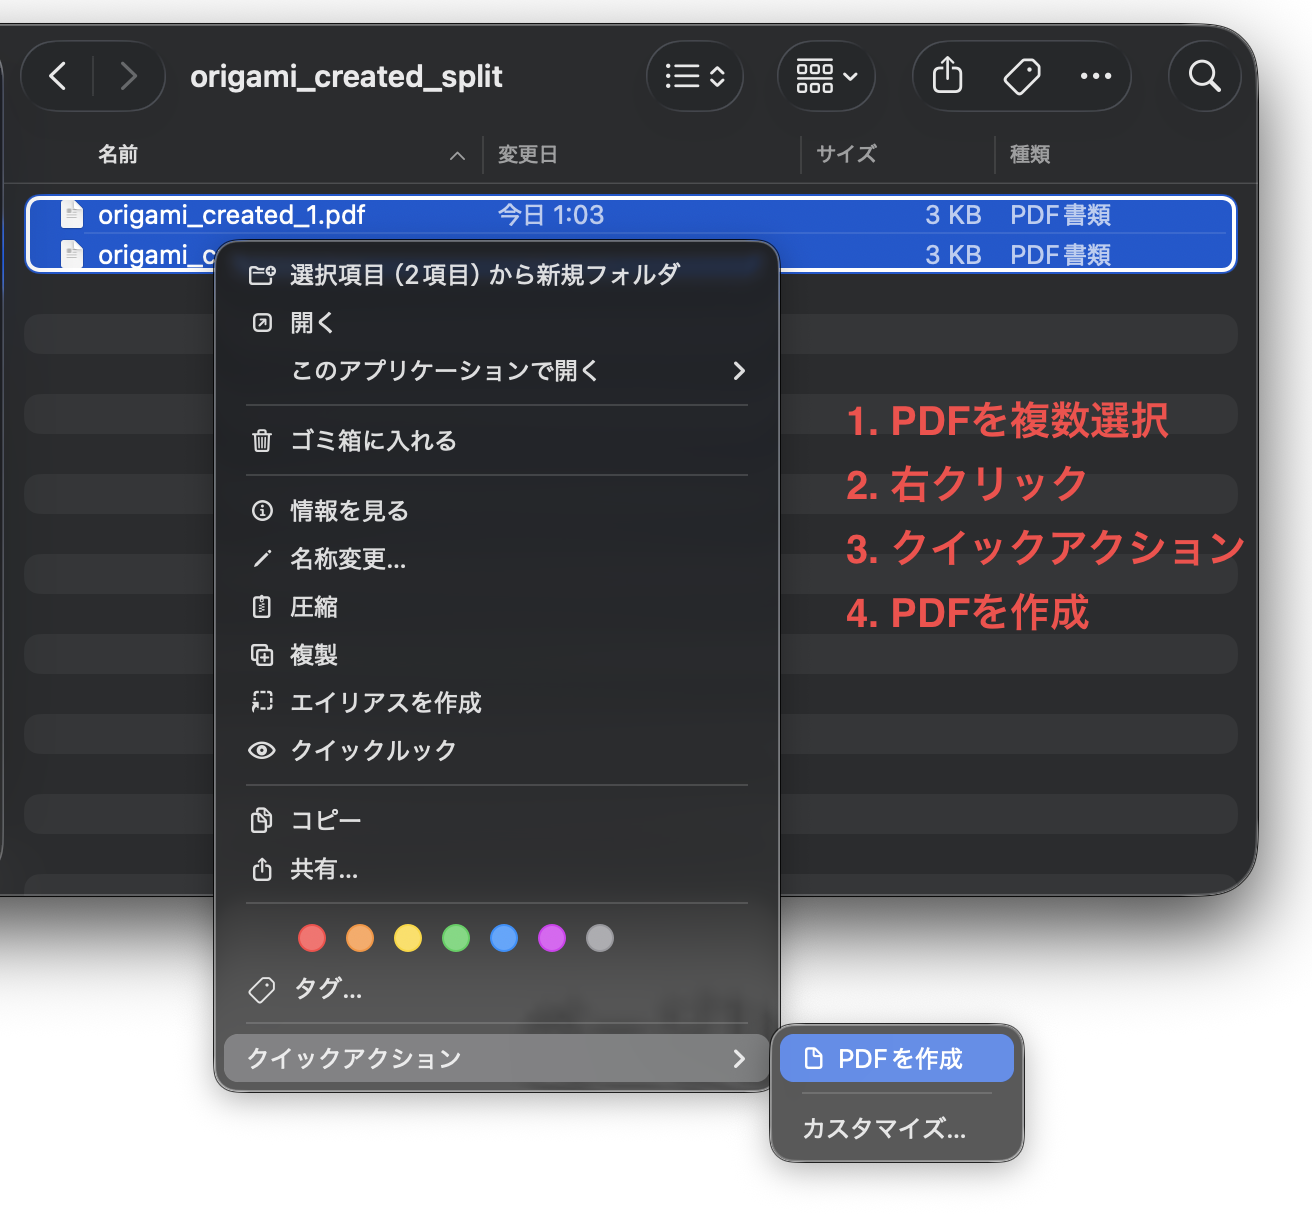Choose 選択項目 (2項目) から新規フォルダ
1312x1232 pixels.
[497, 274]
